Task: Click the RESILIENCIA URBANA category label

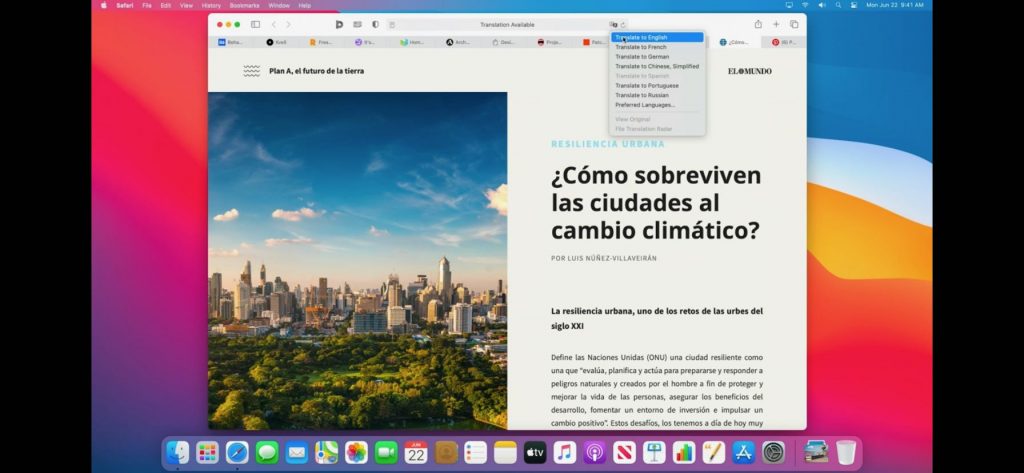Action: pyautogui.click(x=608, y=144)
